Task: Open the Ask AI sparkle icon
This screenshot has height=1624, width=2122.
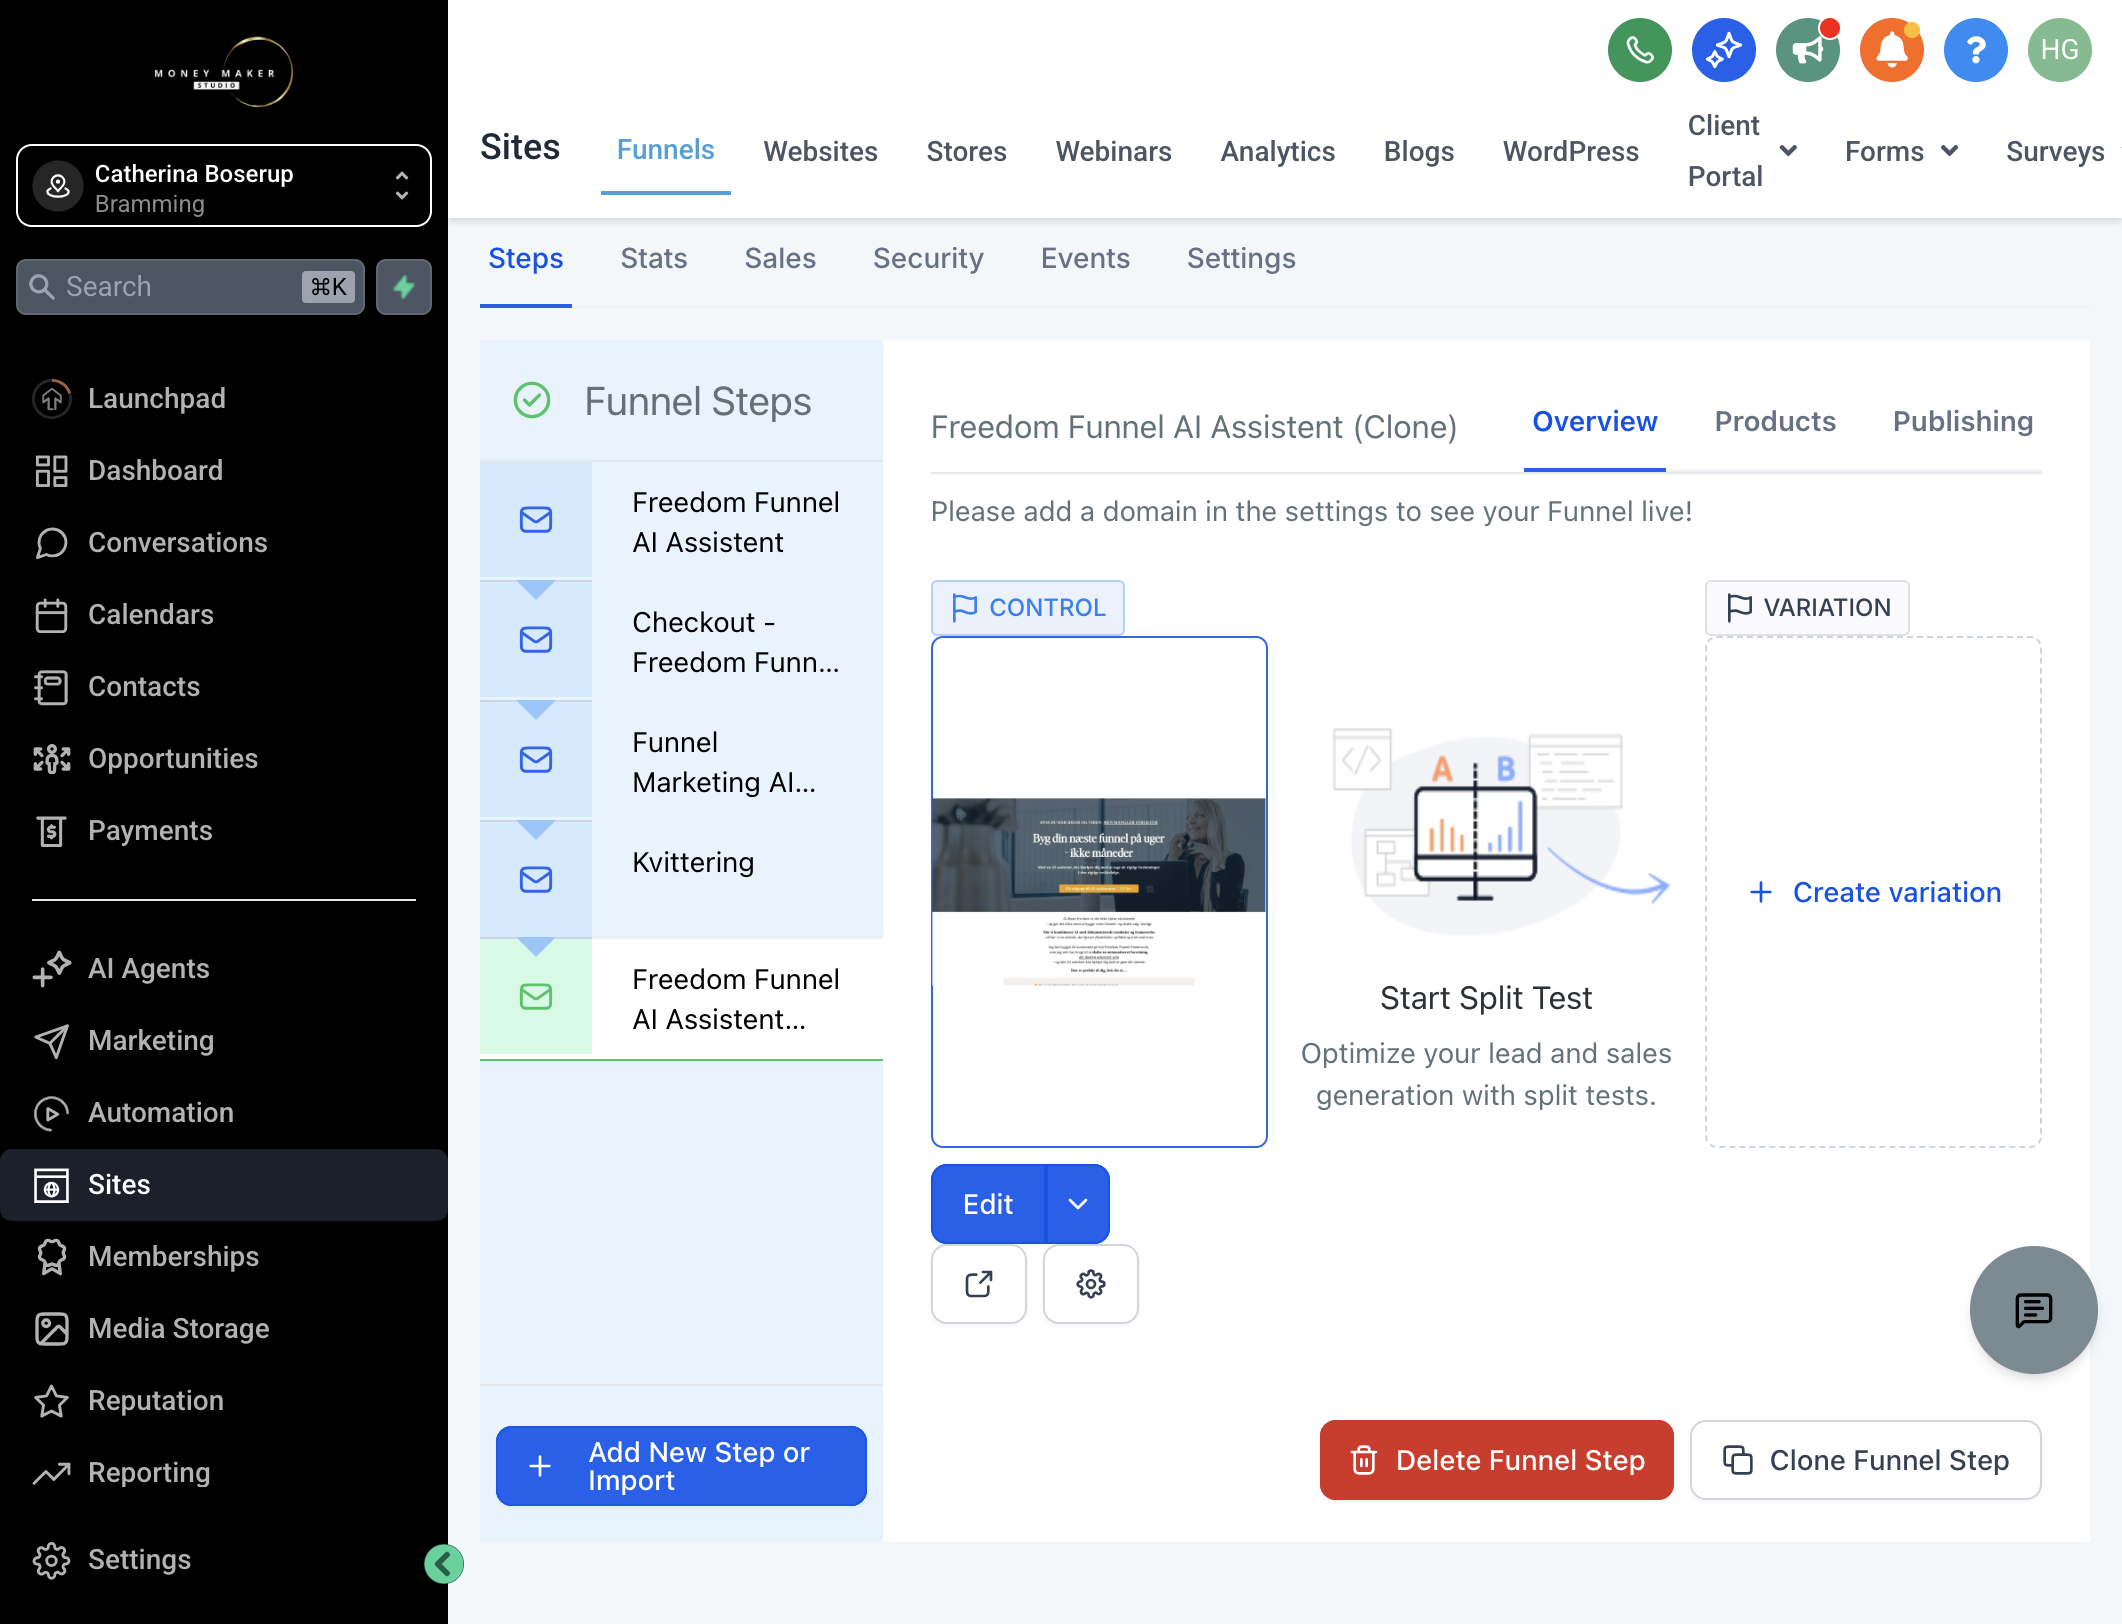Action: (1723, 50)
